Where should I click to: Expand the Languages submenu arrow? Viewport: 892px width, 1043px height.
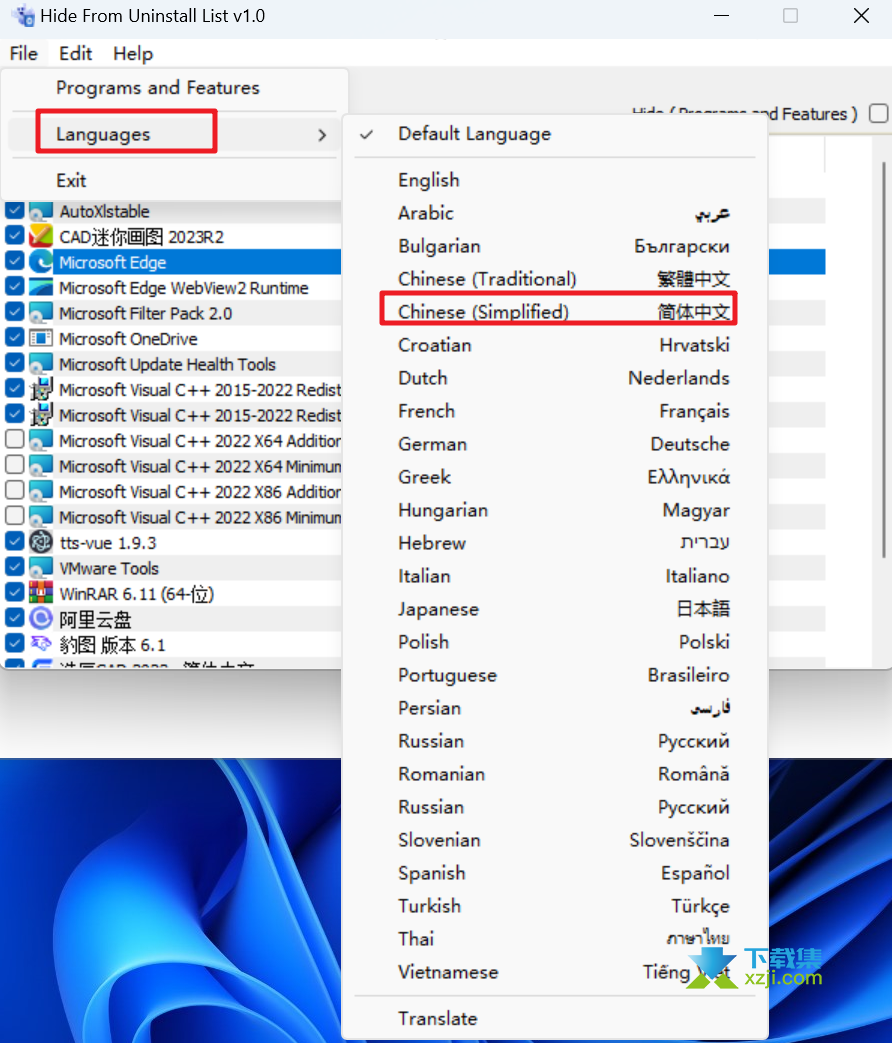click(x=322, y=135)
